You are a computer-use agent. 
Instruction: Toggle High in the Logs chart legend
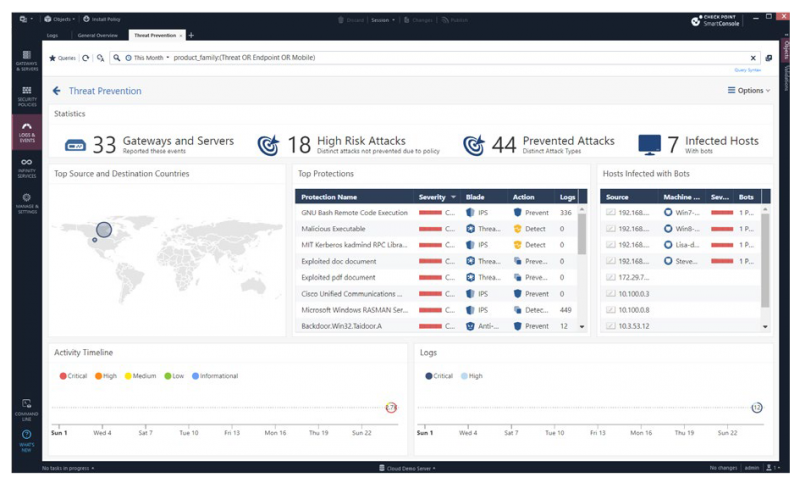[471, 376]
